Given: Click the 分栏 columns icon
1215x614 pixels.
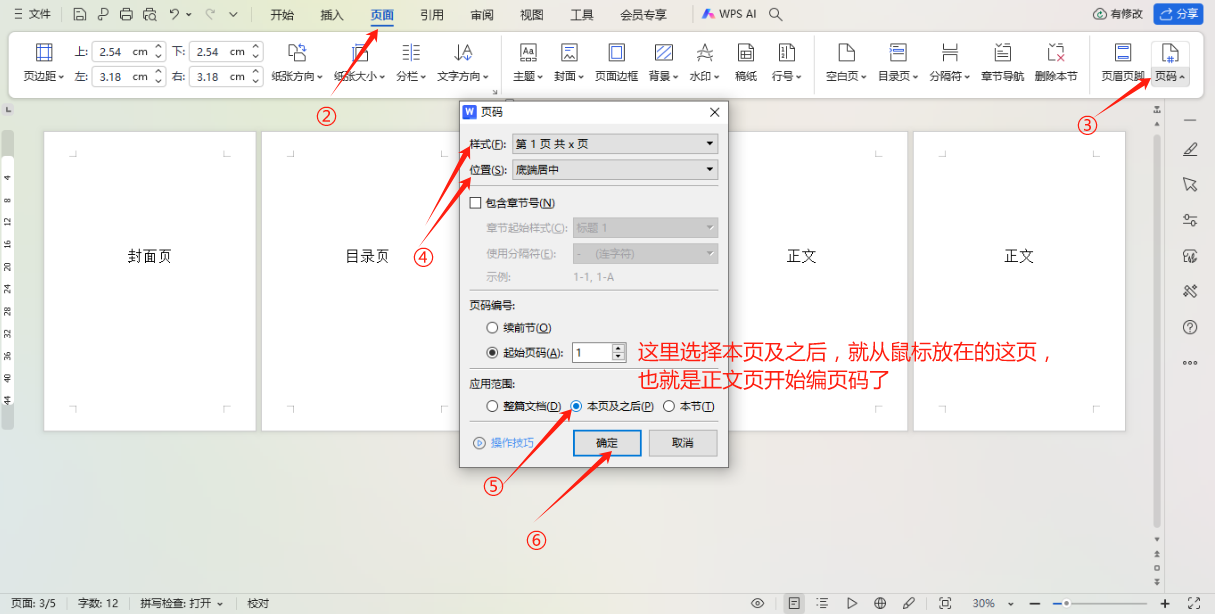Looking at the screenshot, I should click(411, 53).
